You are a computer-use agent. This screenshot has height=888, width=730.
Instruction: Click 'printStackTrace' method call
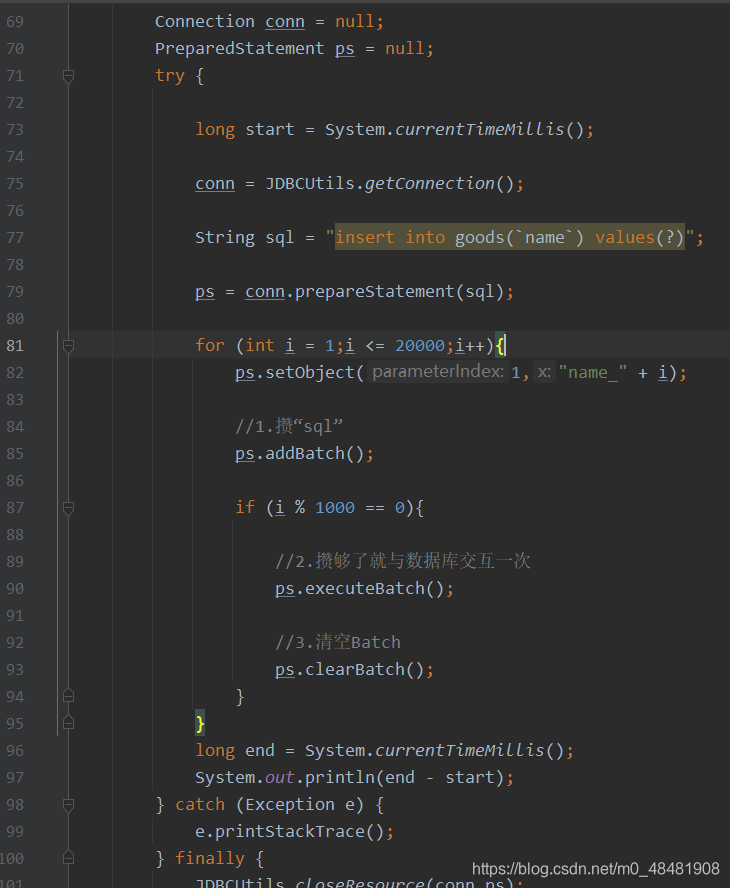290,832
